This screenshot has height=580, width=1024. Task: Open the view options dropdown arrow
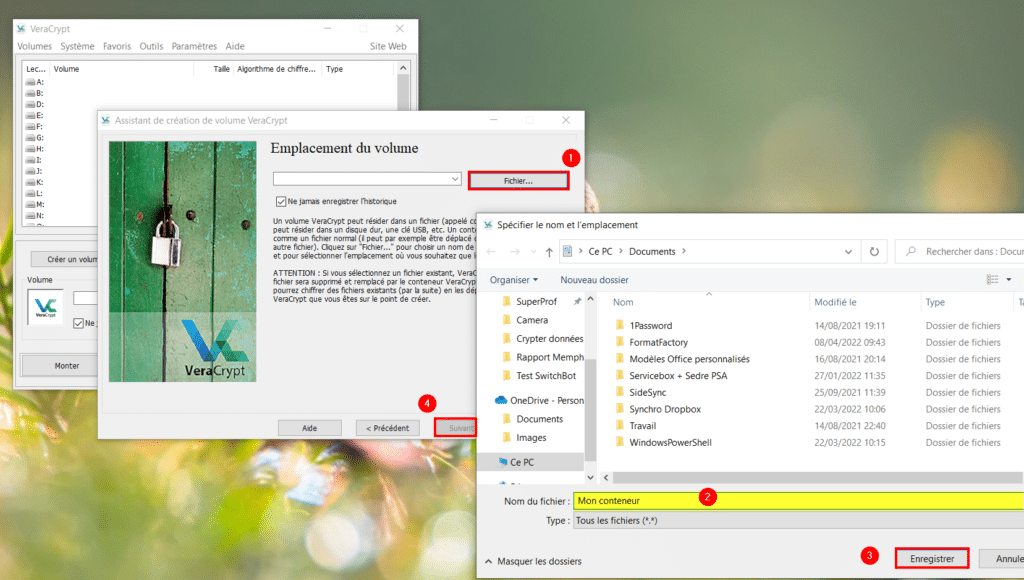[1009, 280]
